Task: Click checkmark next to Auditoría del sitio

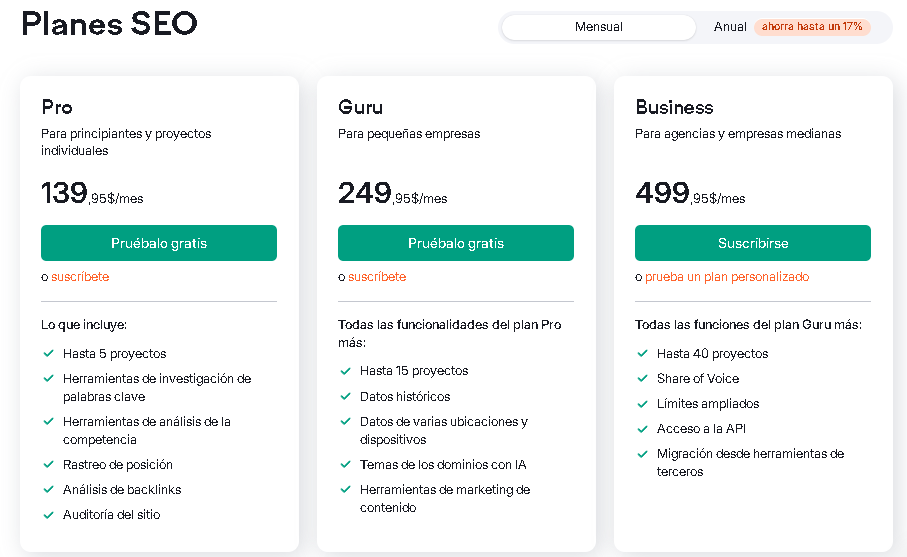Action: (49, 514)
